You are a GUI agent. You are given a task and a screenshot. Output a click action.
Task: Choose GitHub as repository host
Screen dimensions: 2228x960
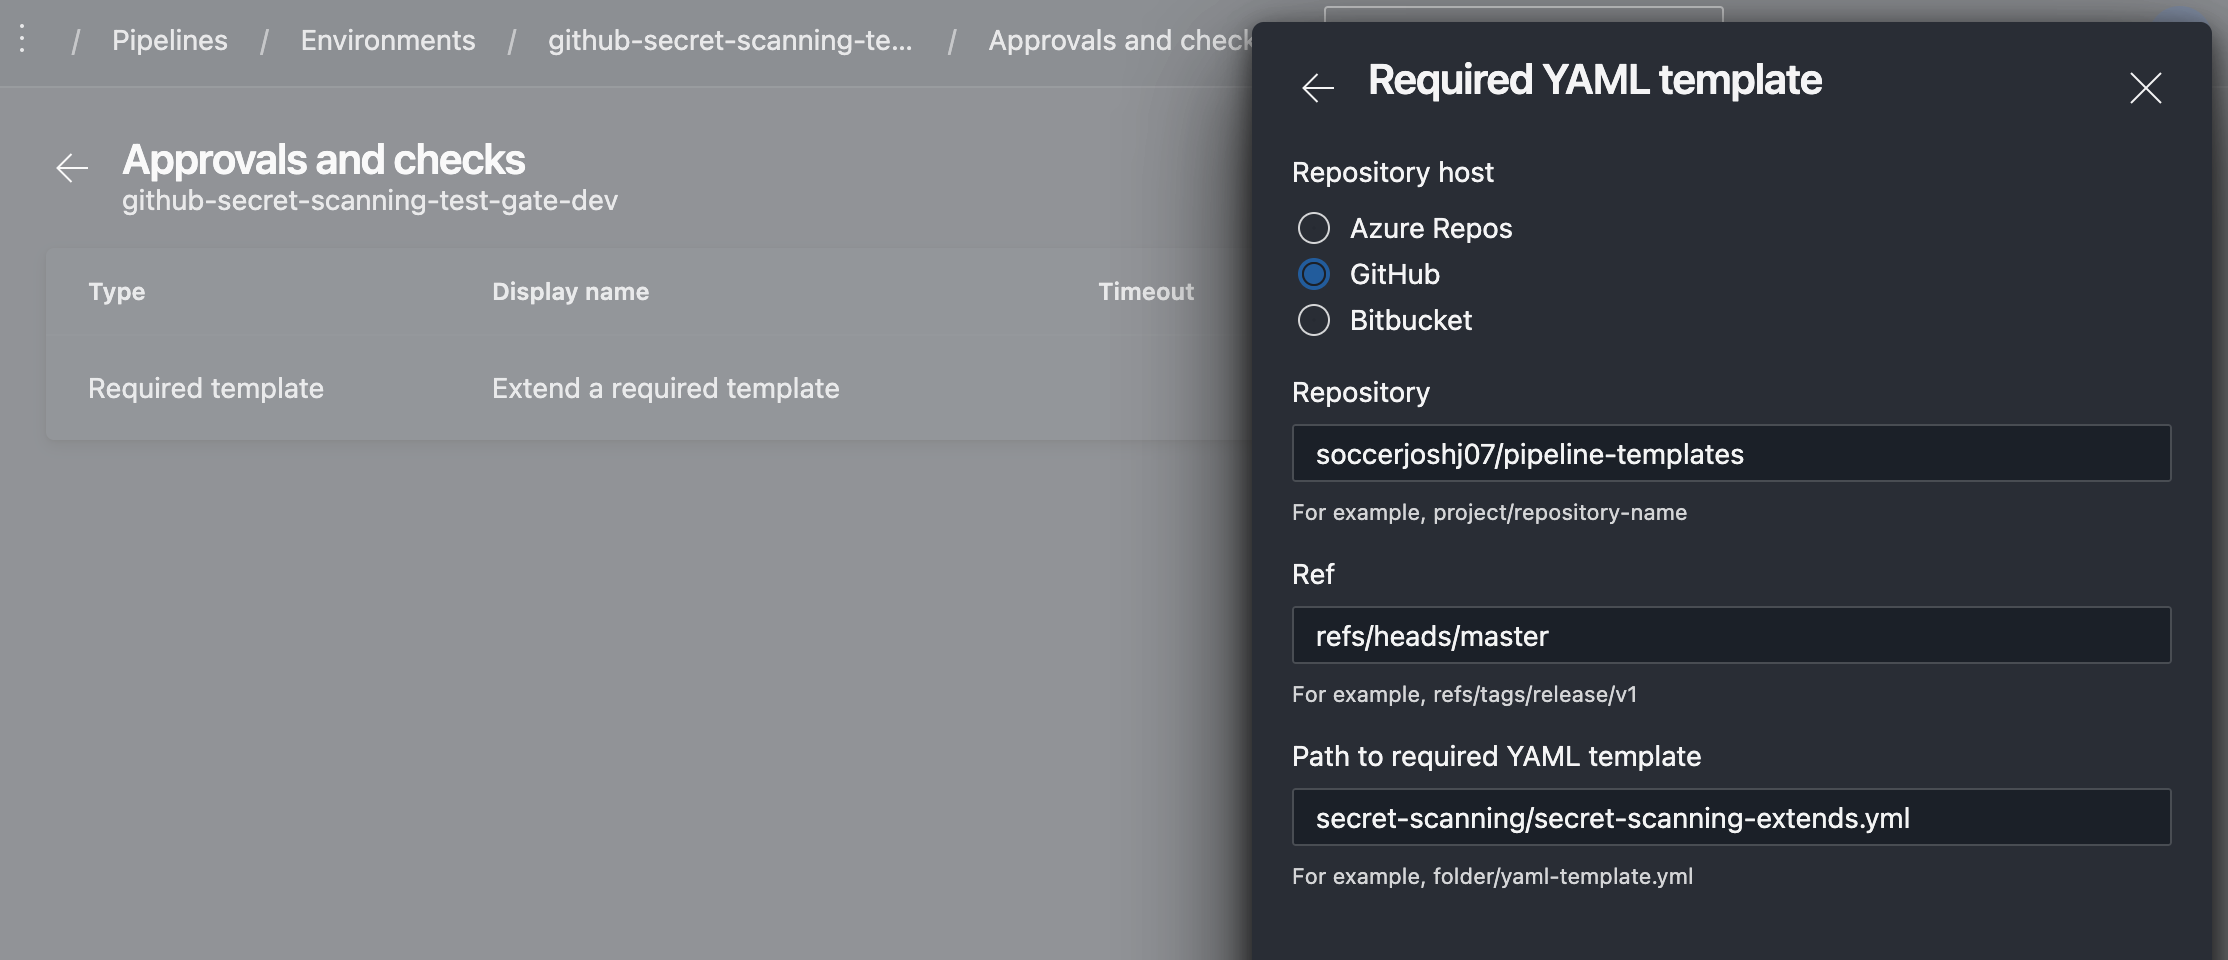(1314, 274)
